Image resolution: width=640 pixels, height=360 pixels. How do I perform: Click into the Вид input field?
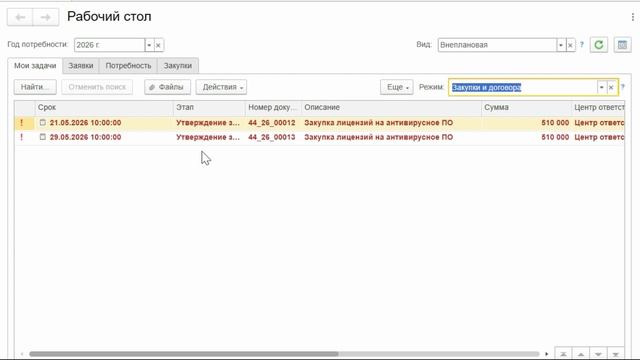click(497, 45)
